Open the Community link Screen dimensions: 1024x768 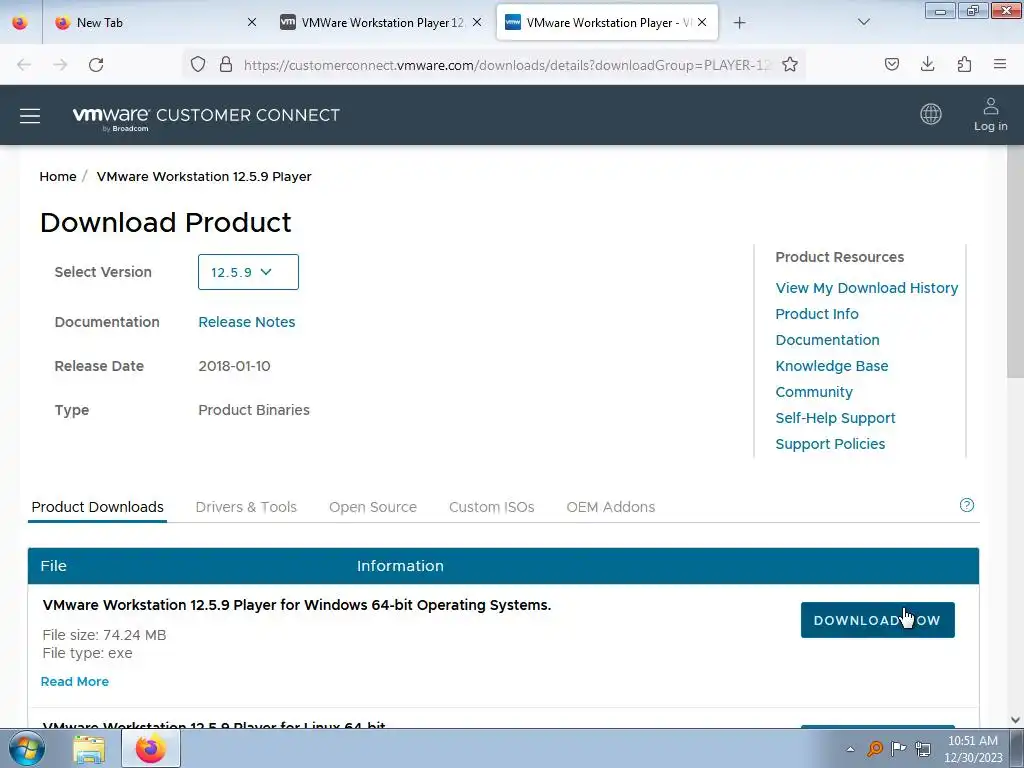(814, 392)
